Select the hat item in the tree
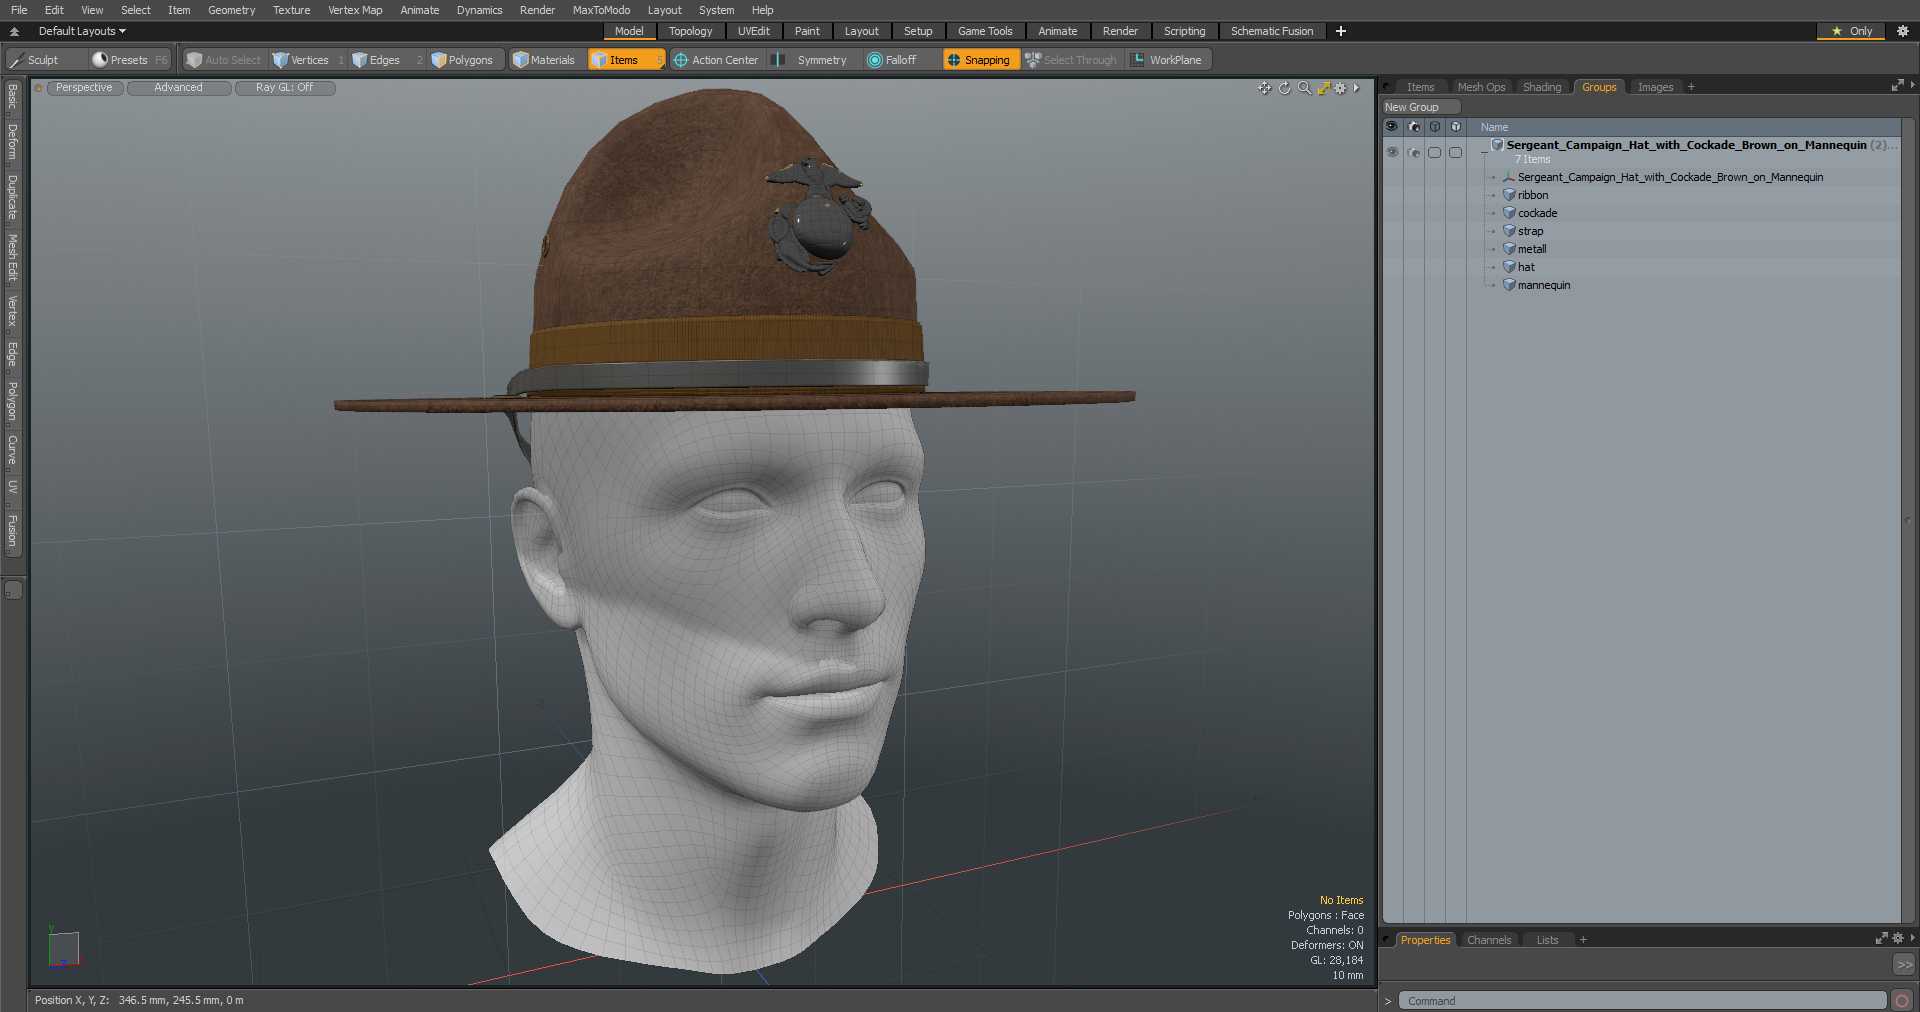 pos(1526,267)
